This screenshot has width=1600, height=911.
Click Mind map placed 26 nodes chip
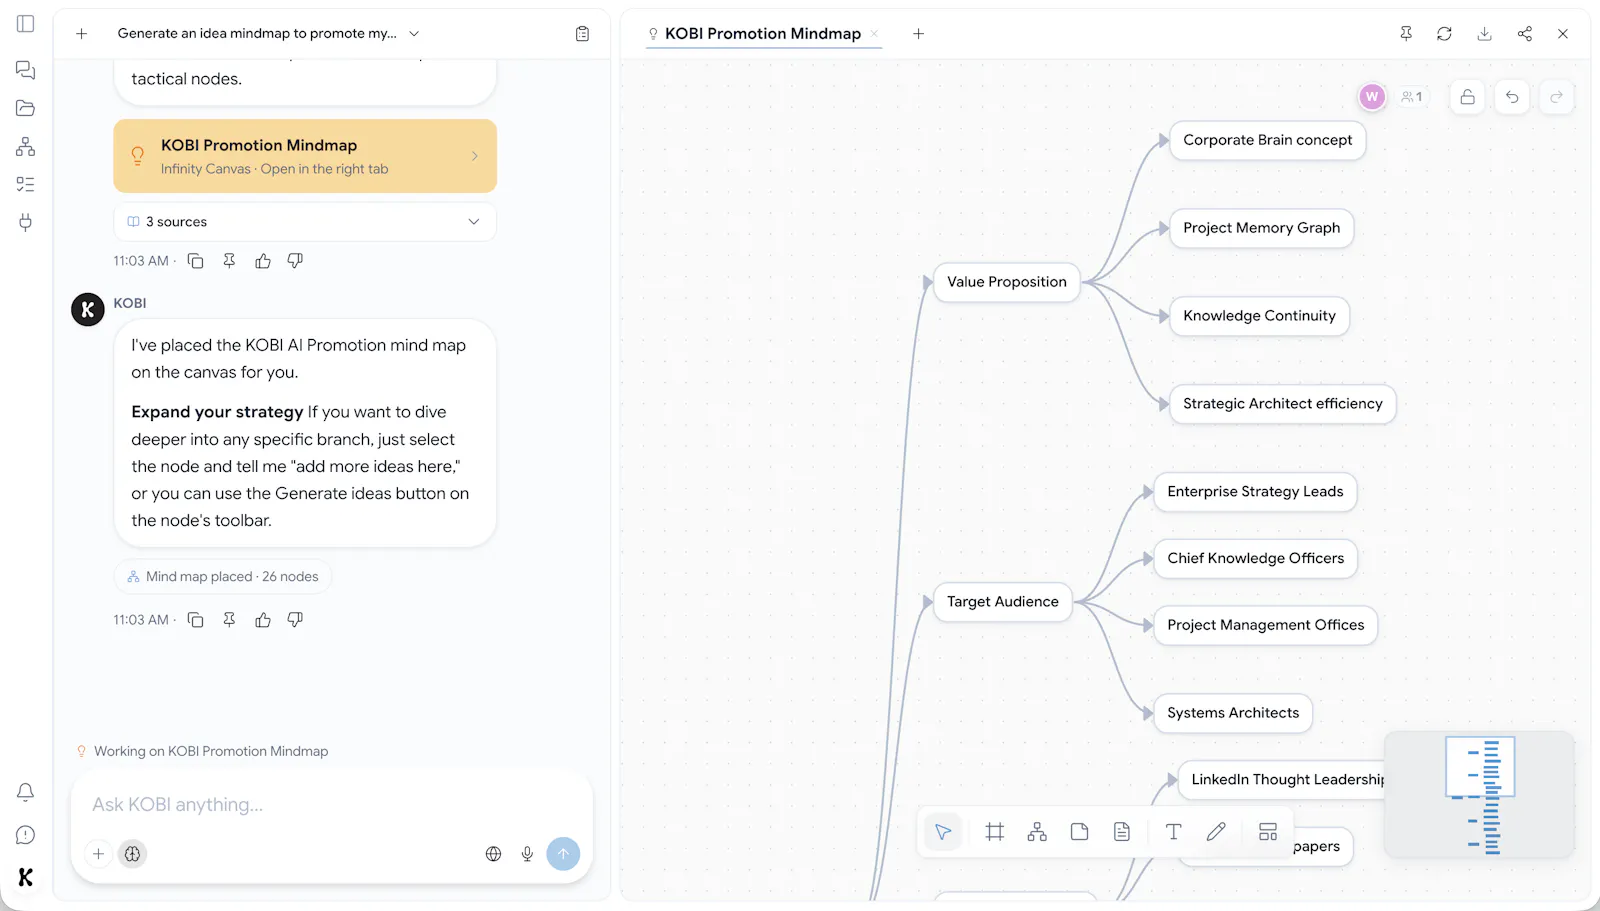coord(223,577)
